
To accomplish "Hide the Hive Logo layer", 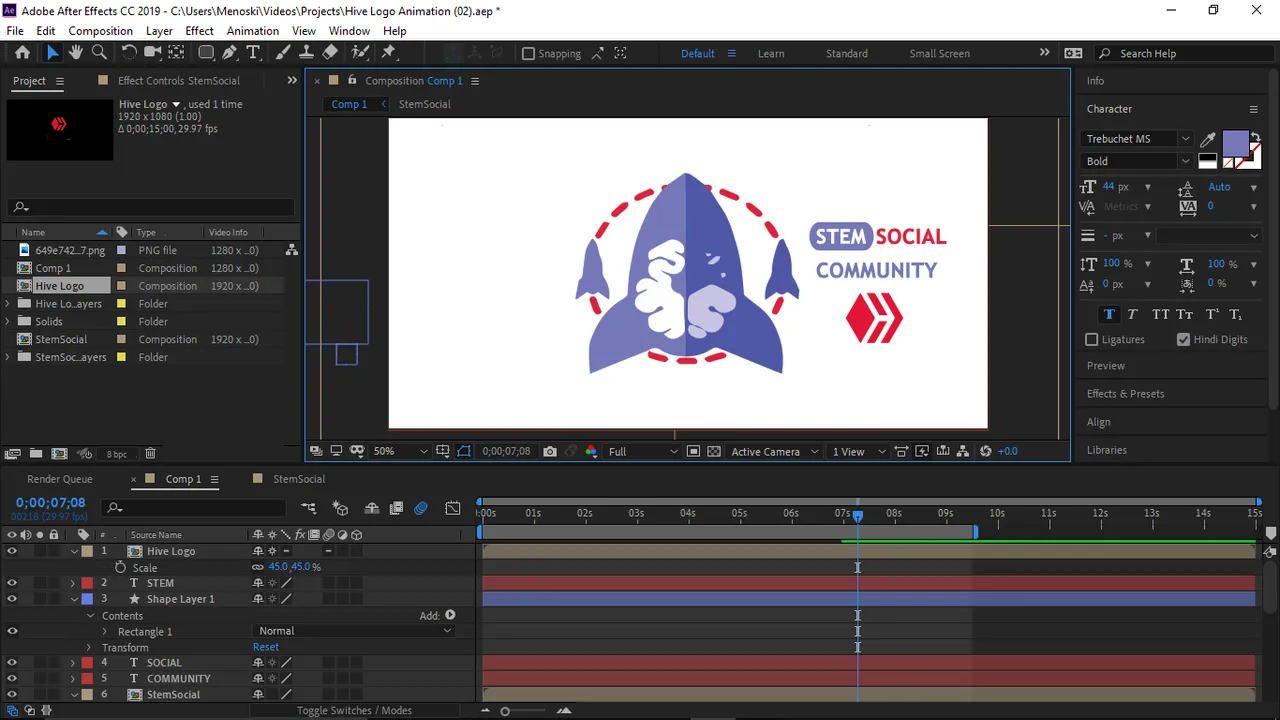I will [12, 551].
